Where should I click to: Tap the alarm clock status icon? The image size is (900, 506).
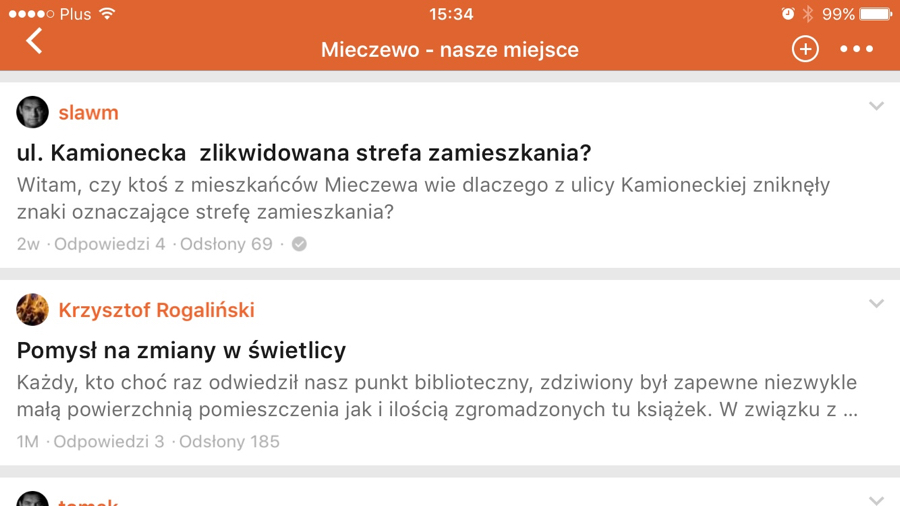click(x=788, y=14)
